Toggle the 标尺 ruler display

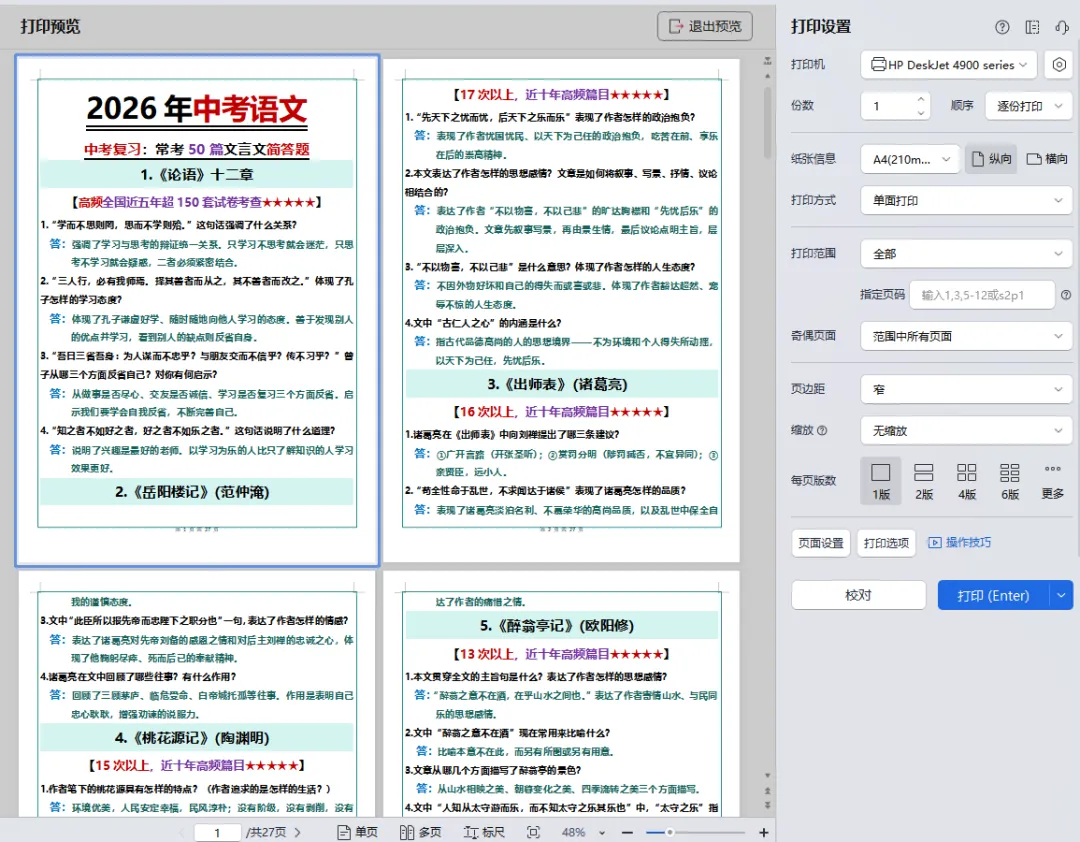click(483, 831)
